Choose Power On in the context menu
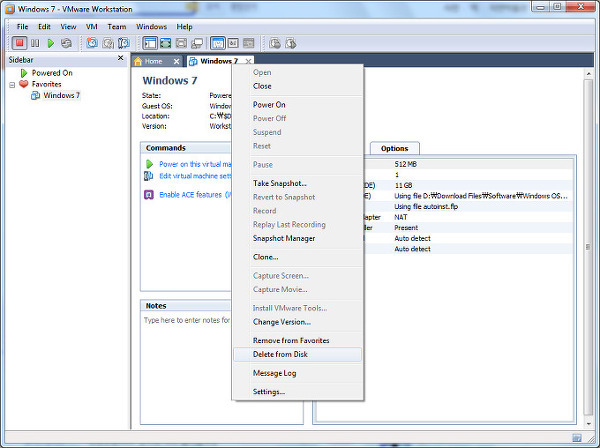Screen dimensions: 600x448 click(298, 104)
